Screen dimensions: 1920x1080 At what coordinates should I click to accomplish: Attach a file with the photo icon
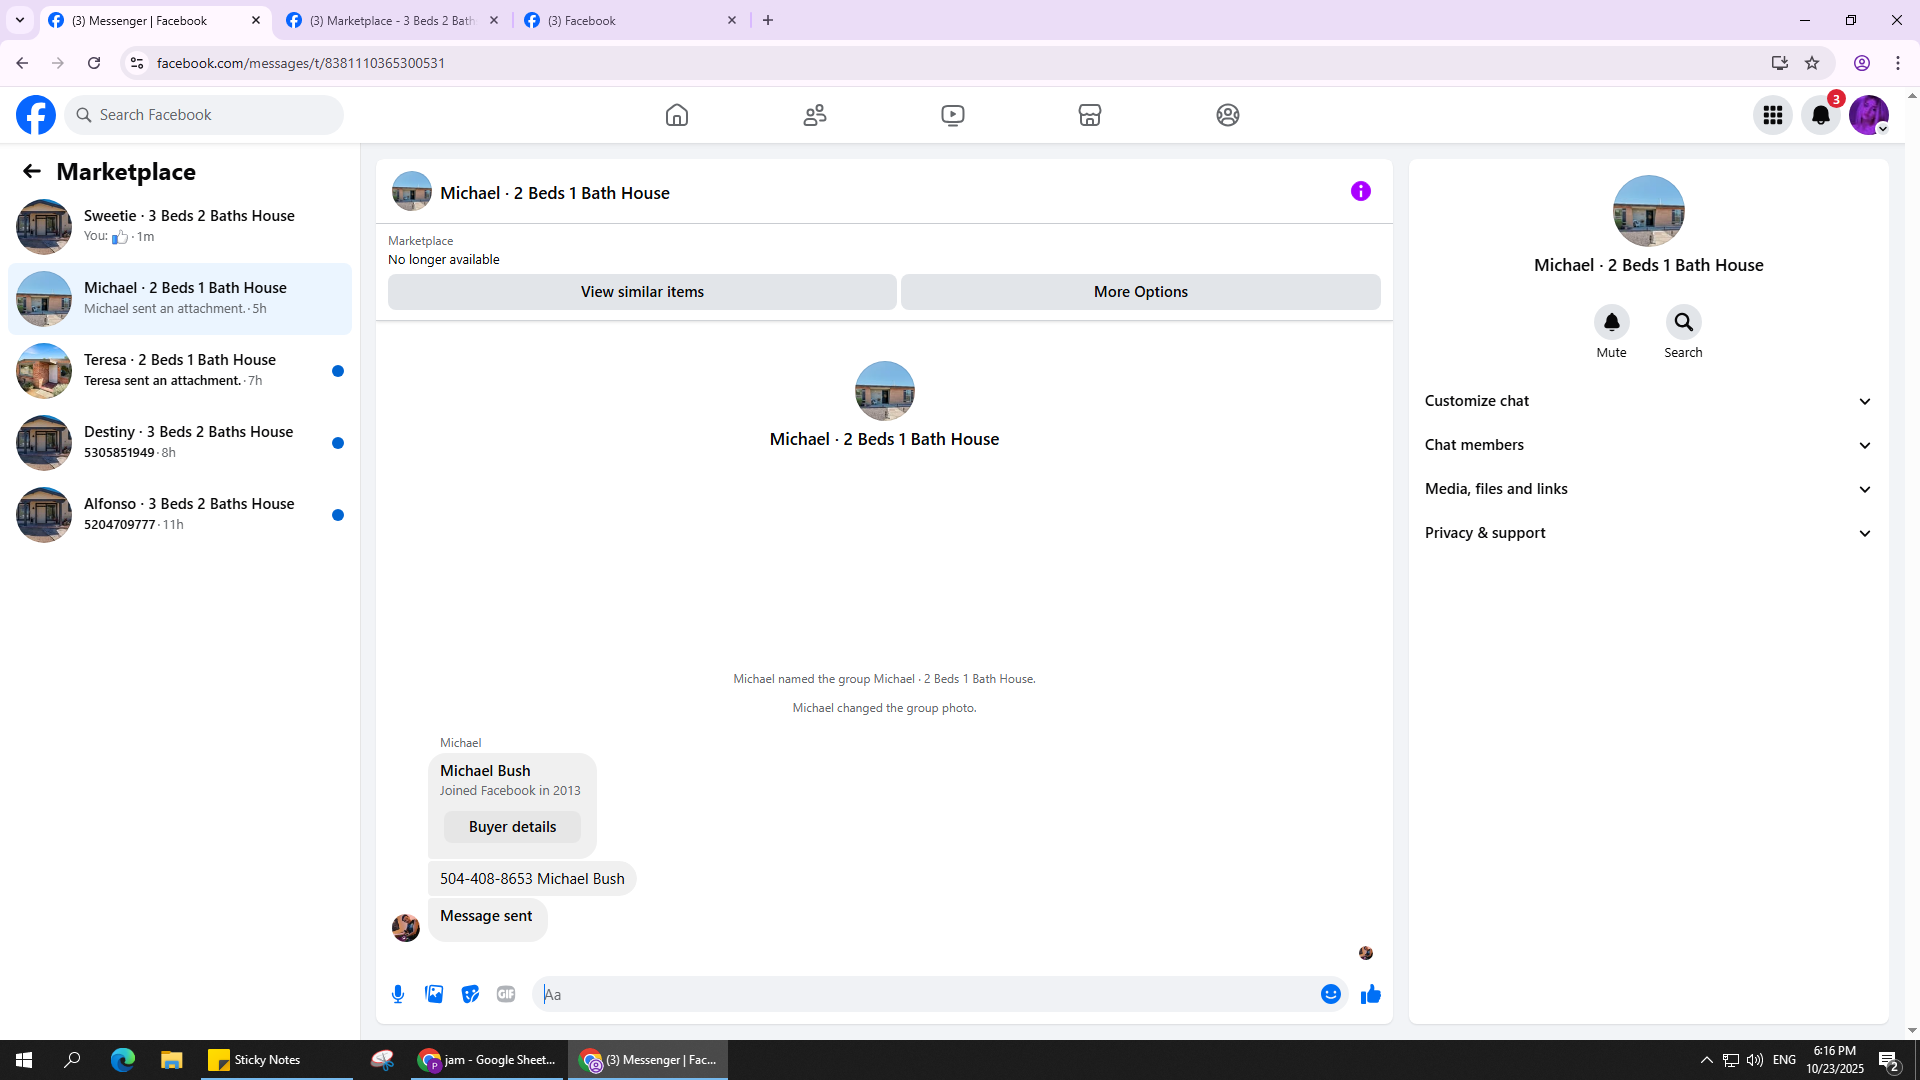434,994
